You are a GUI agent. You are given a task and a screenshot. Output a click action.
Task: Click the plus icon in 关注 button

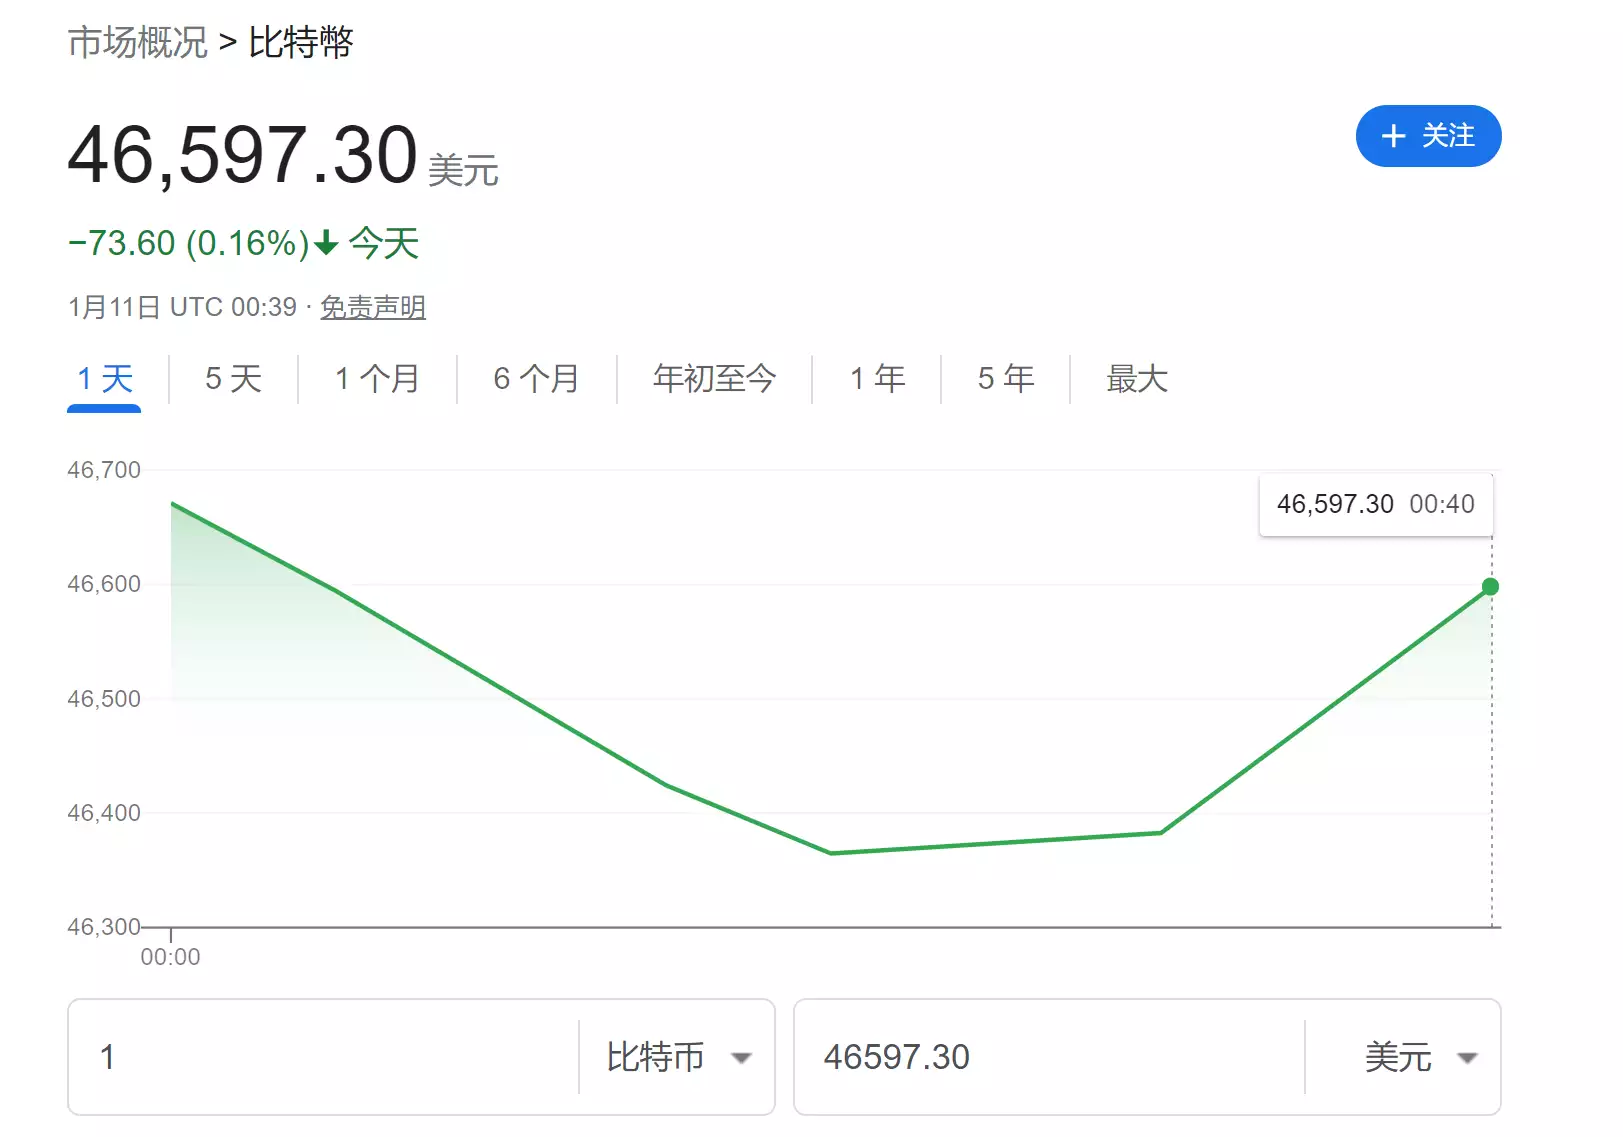pos(1393,136)
